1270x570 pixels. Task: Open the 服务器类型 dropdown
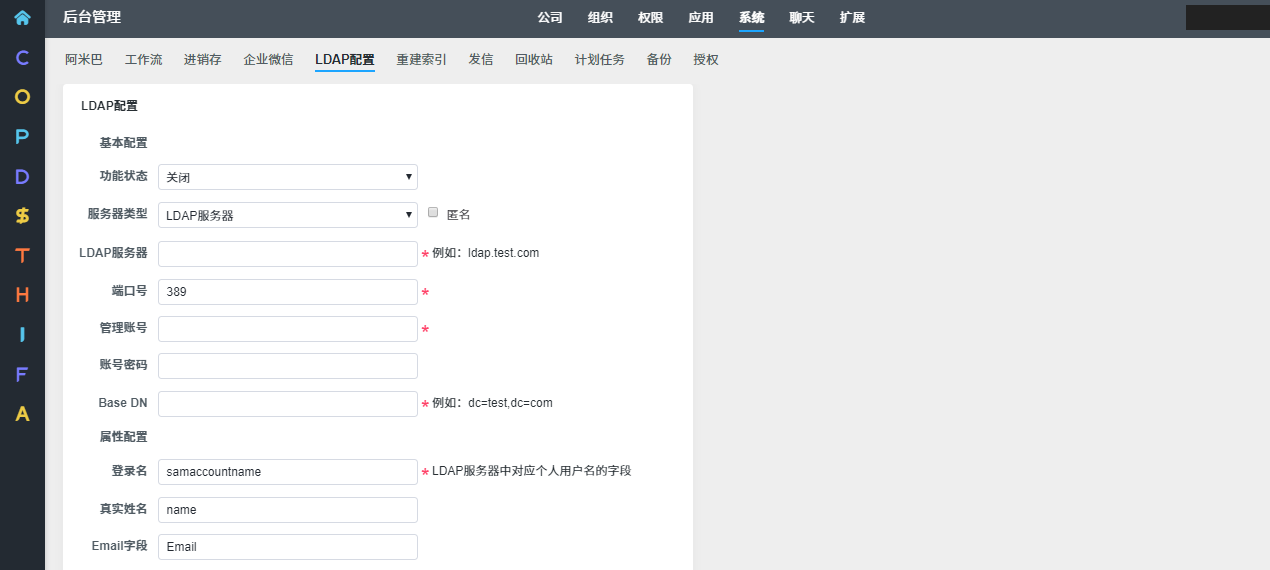tap(287, 215)
